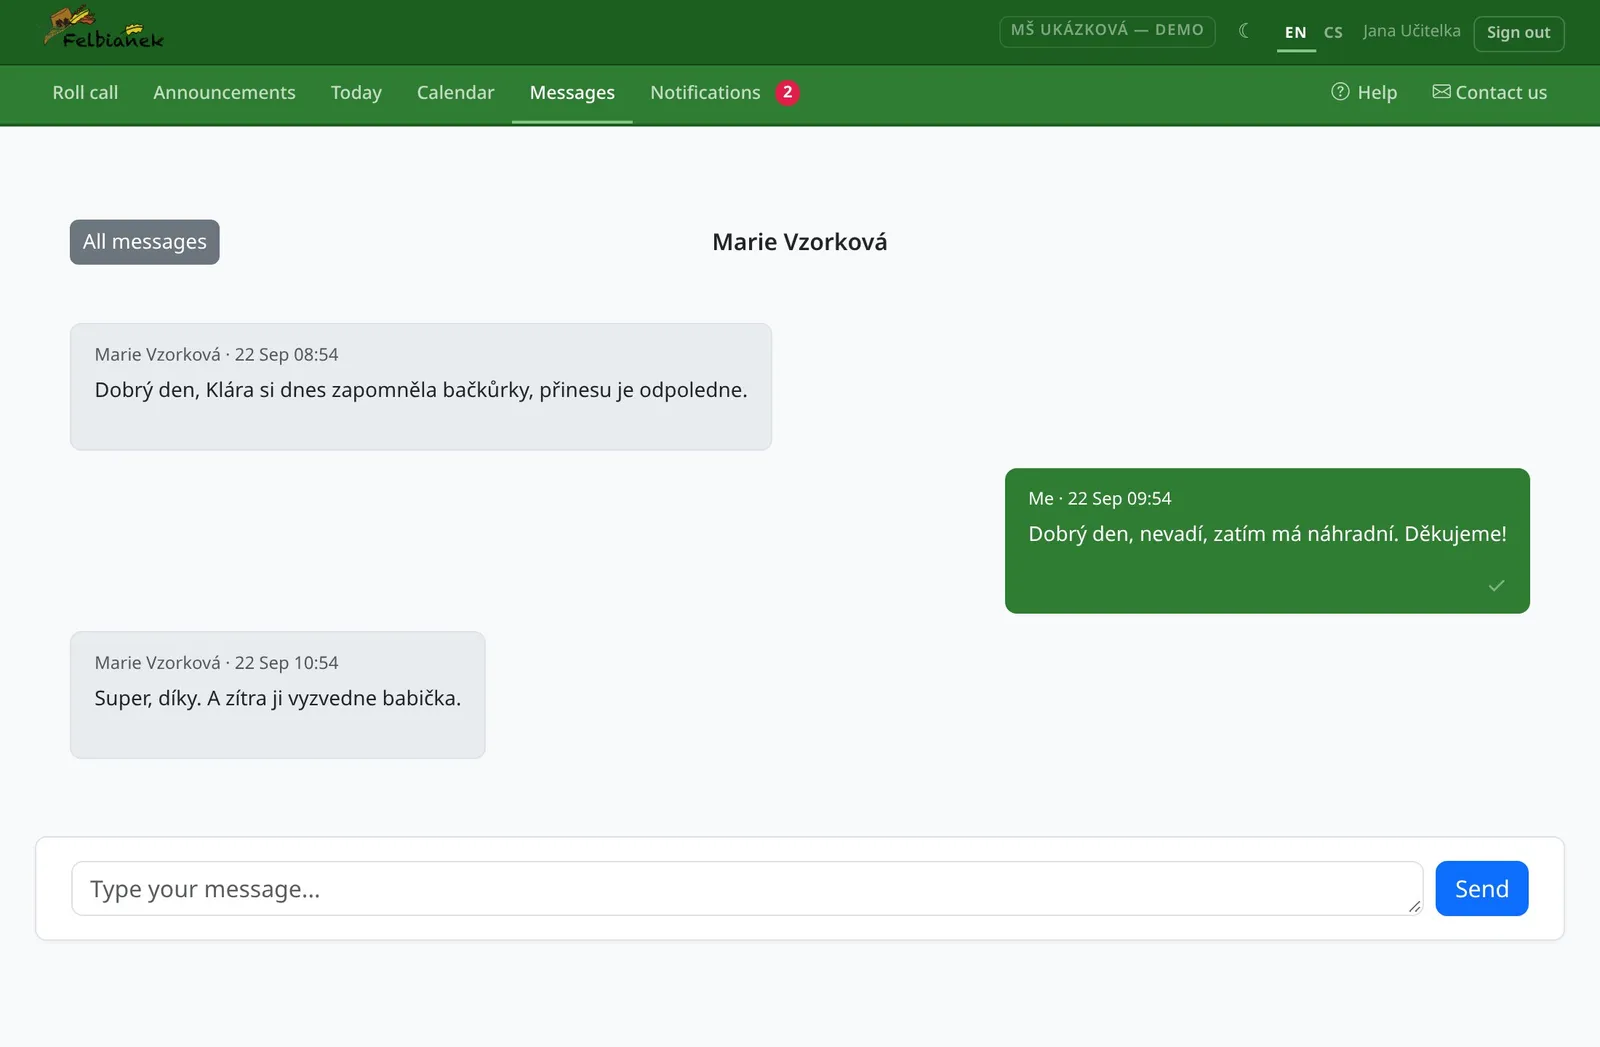
Task: Click timestamp 22 Sep 10:54
Action: tap(286, 663)
